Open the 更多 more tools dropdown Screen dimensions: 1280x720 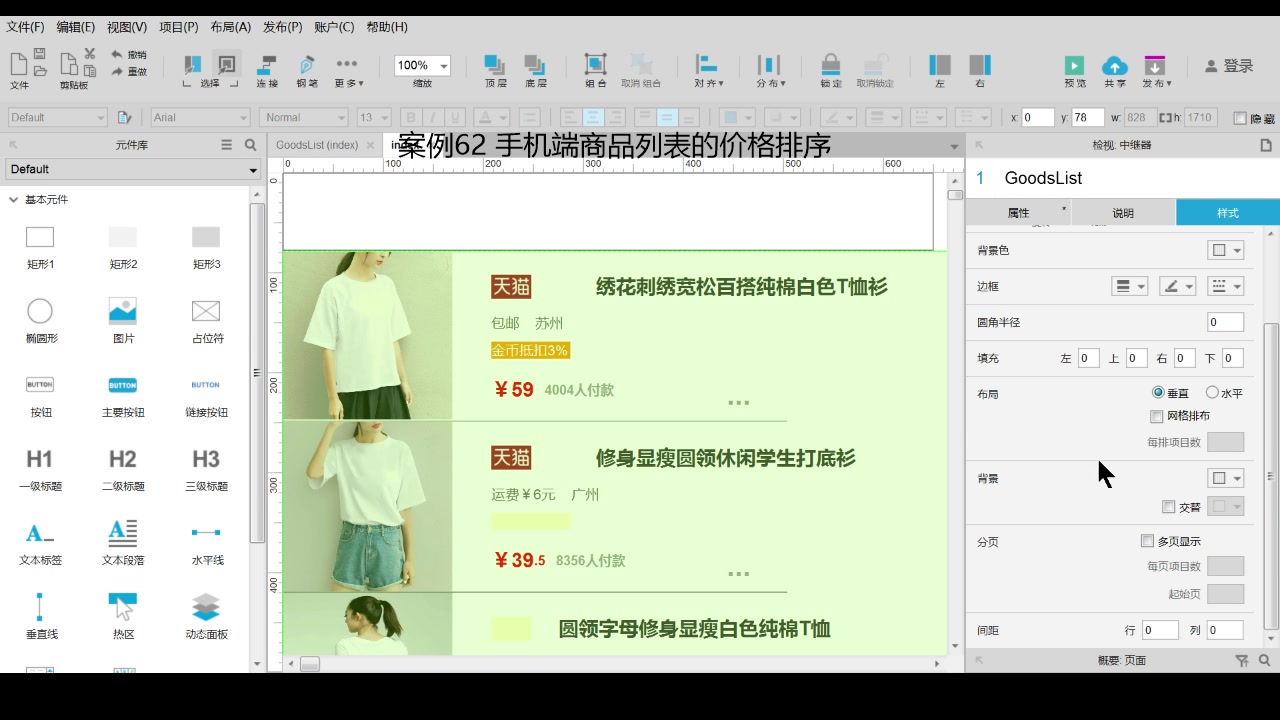pyautogui.click(x=348, y=70)
